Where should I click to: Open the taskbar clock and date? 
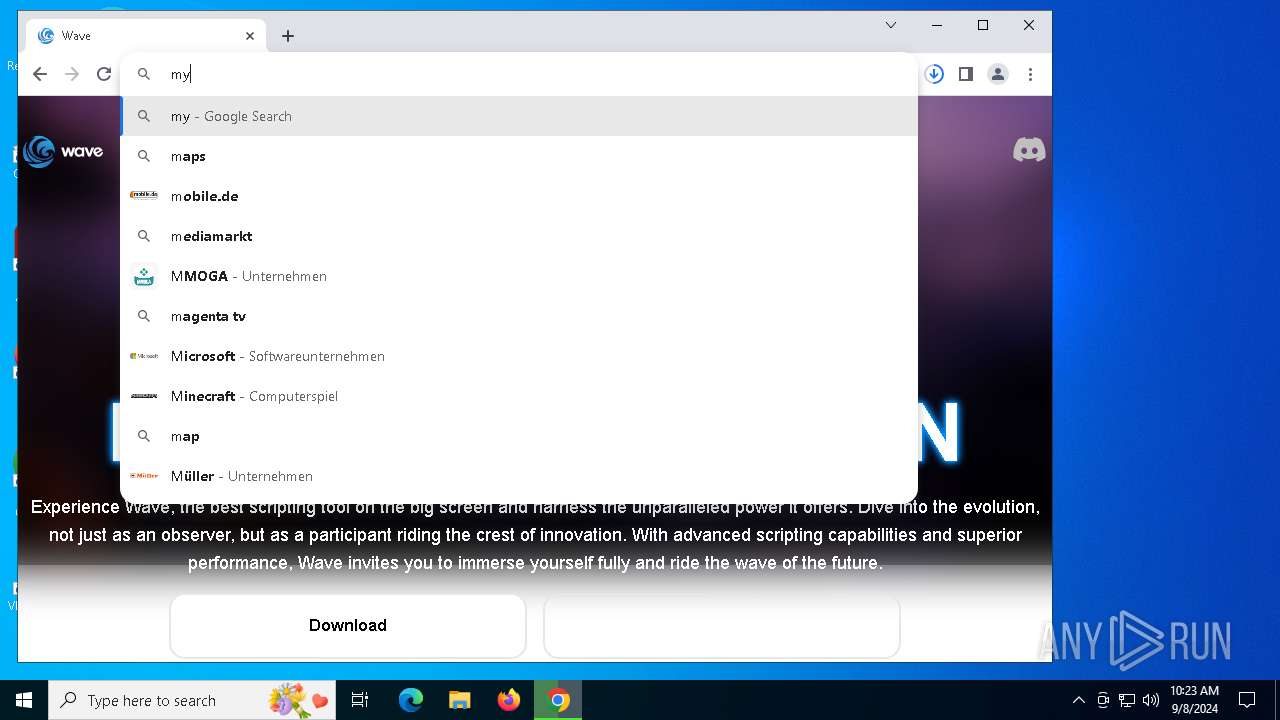pos(1194,700)
